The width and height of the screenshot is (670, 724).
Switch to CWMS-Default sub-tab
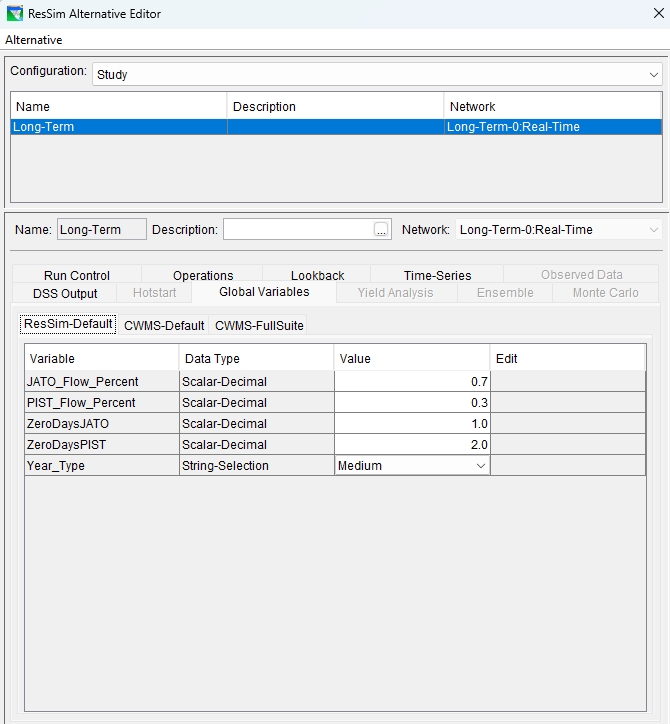tap(164, 325)
